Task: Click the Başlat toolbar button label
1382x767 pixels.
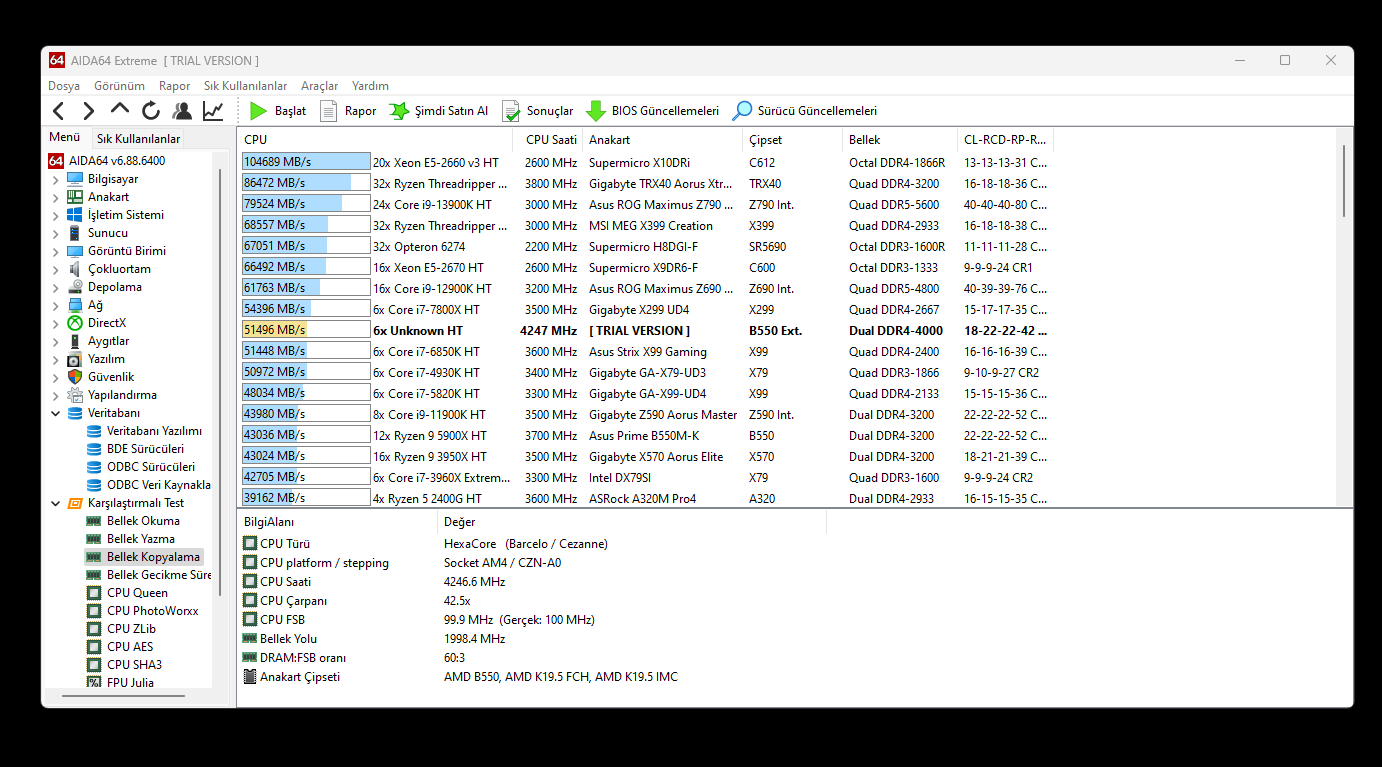Action: (291, 111)
